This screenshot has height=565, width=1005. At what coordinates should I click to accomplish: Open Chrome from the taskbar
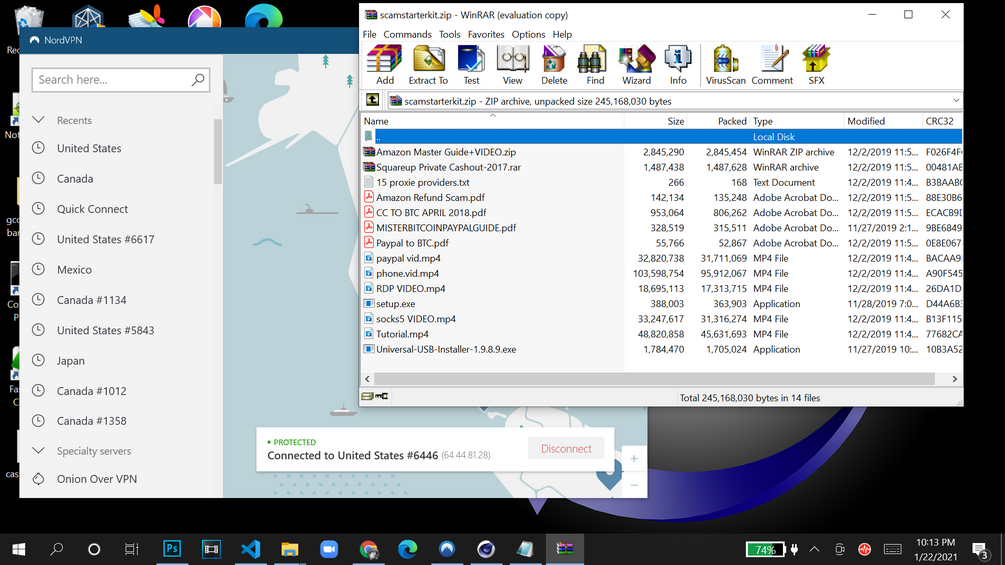[369, 549]
